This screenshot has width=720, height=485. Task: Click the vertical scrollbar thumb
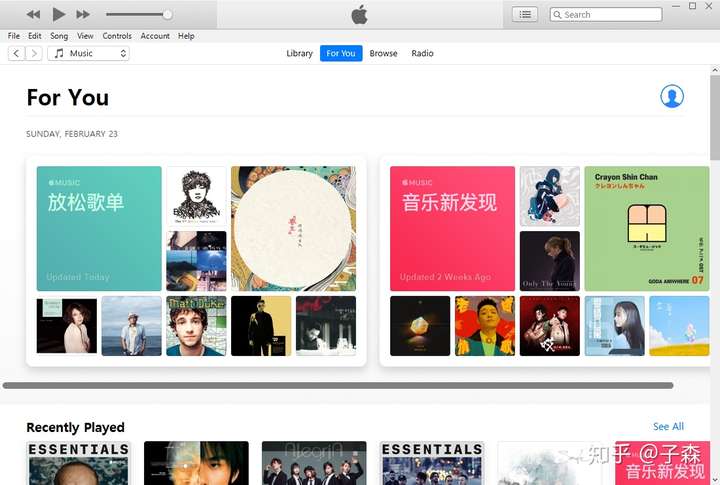click(x=715, y=118)
